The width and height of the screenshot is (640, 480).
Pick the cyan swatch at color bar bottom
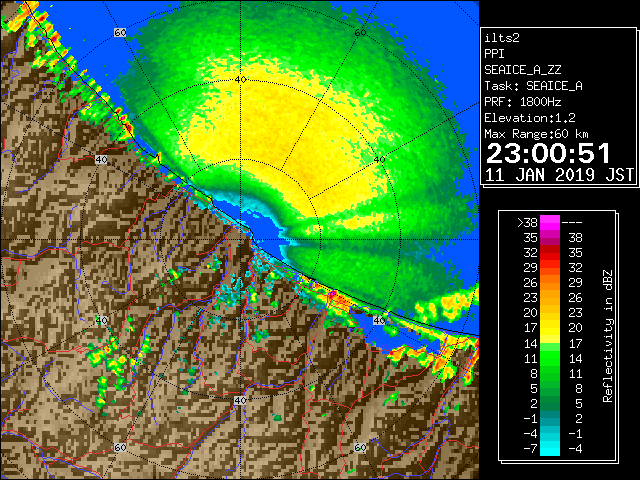tap(550, 448)
